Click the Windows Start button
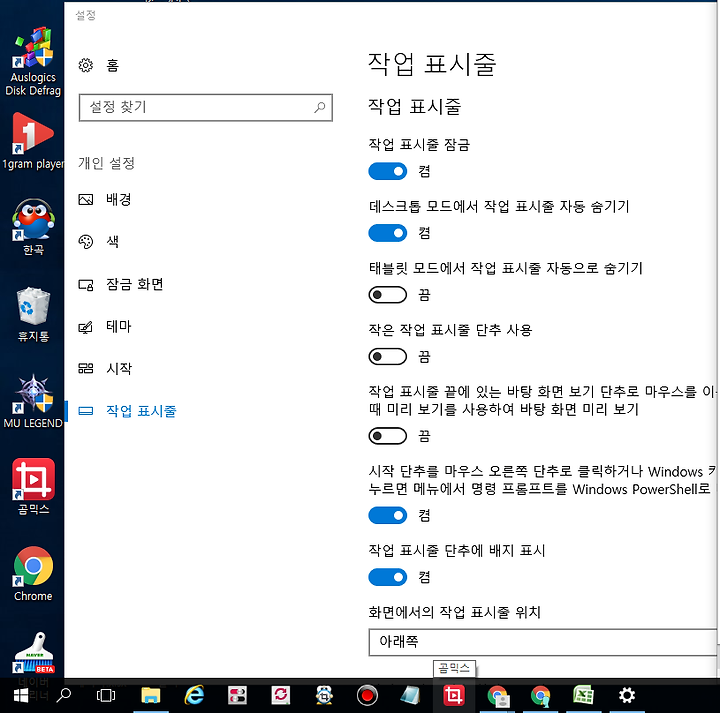This screenshot has width=720, height=713. coord(21,696)
